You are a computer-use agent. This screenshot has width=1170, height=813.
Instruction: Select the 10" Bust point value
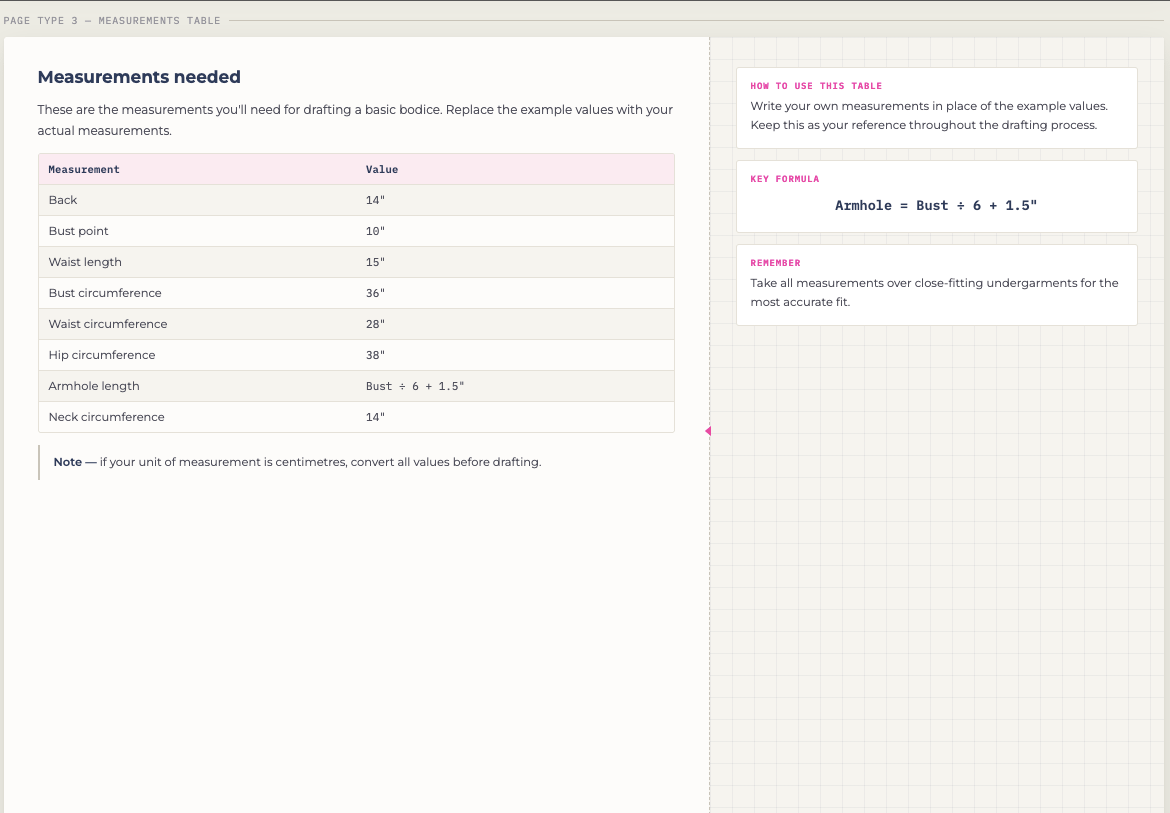pos(375,231)
